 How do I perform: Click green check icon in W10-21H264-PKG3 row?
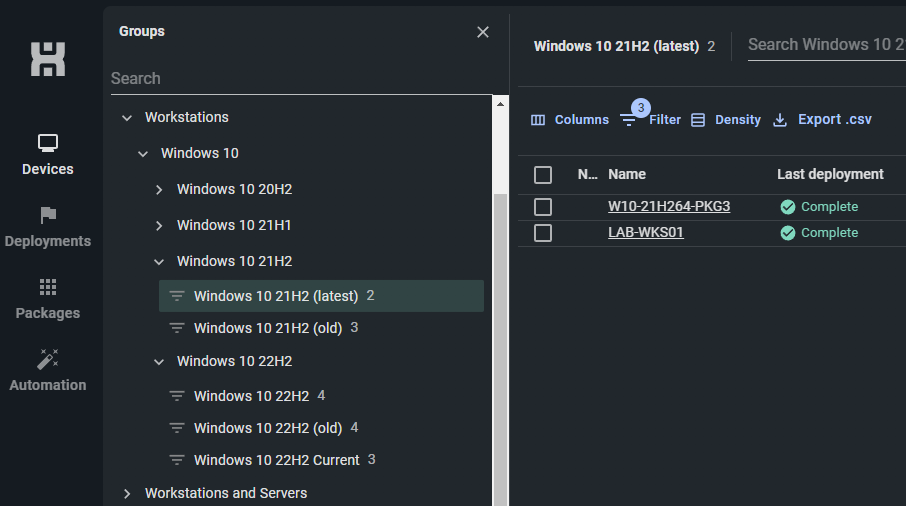click(788, 207)
